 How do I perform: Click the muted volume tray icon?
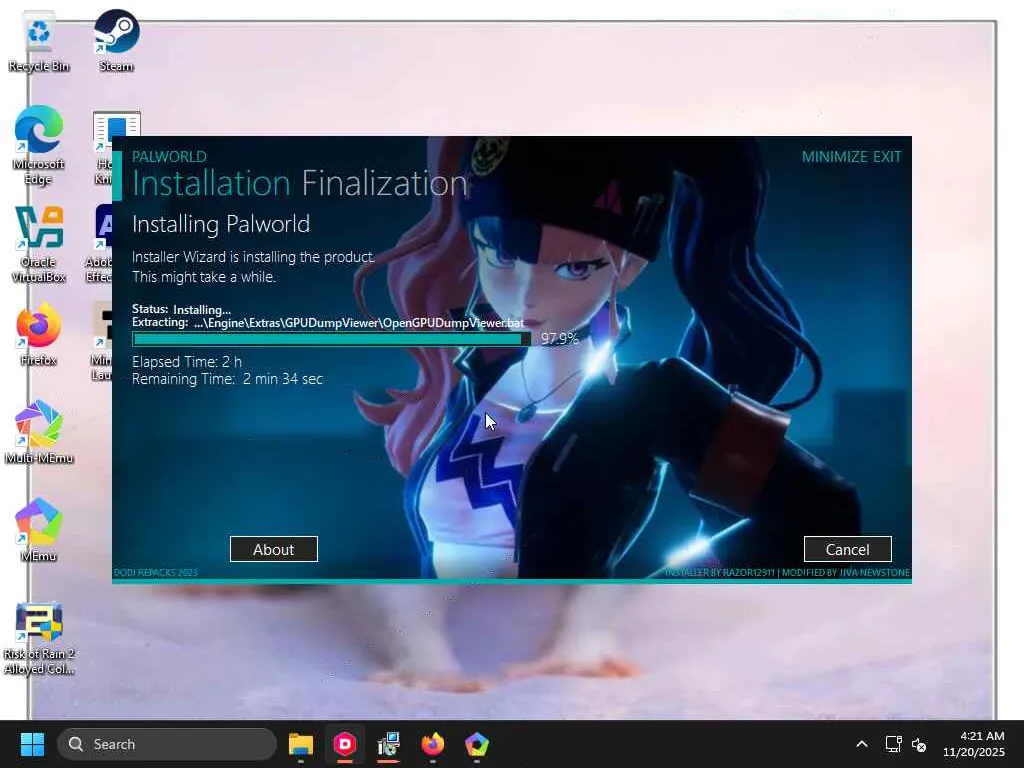[919, 744]
